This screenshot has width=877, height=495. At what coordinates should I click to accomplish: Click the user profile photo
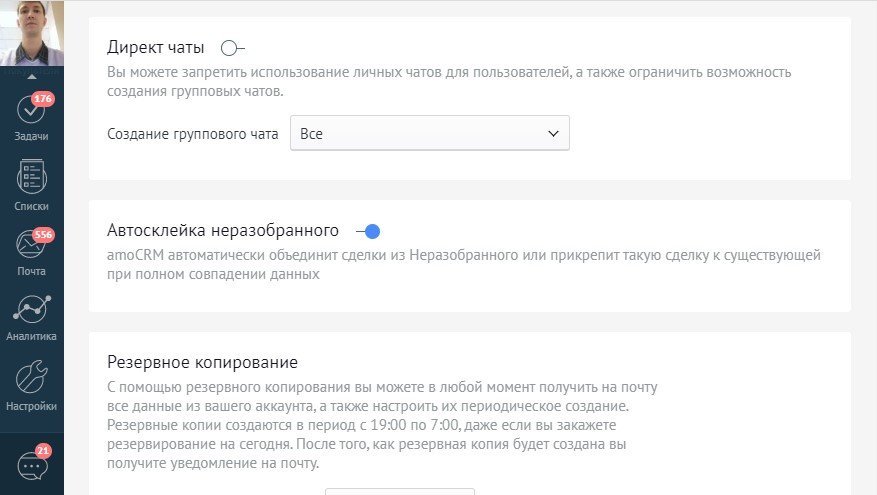(x=32, y=33)
